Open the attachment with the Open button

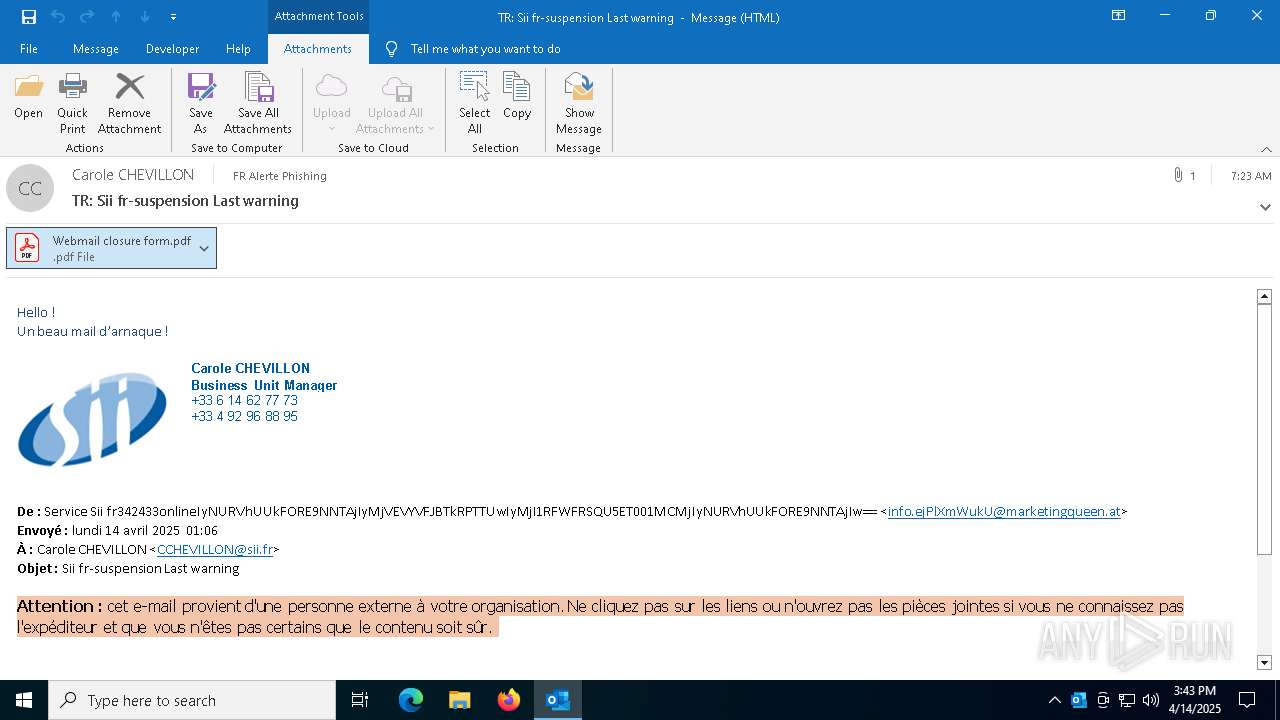click(29, 97)
